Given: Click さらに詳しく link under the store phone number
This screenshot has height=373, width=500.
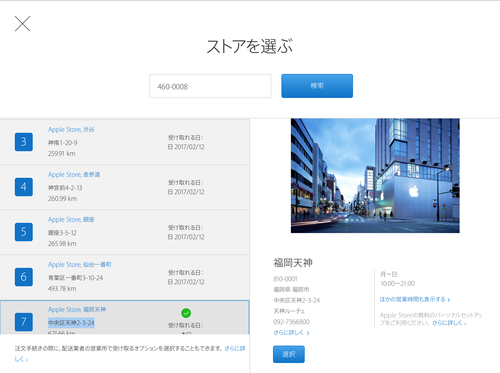Looking at the screenshot, I should [291, 333].
